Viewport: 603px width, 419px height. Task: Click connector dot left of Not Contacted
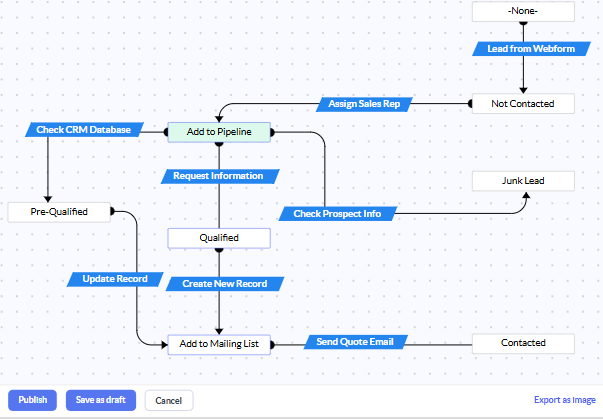470,103
